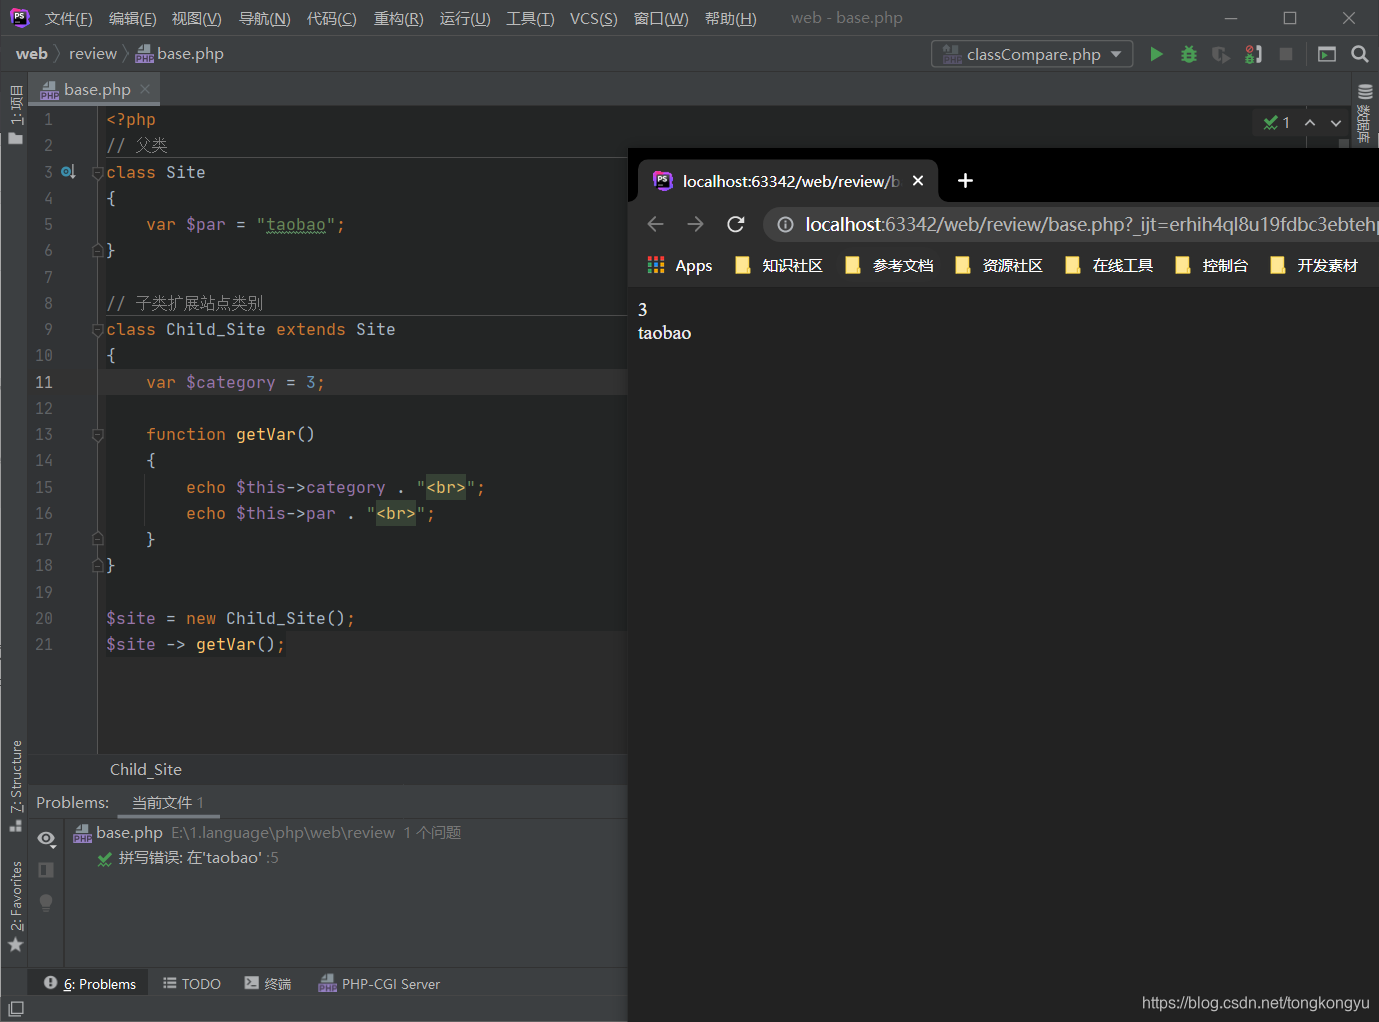Run with coverage using the shield icon
Image resolution: width=1379 pixels, height=1022 pixels.
click(x=1221, y=54)
